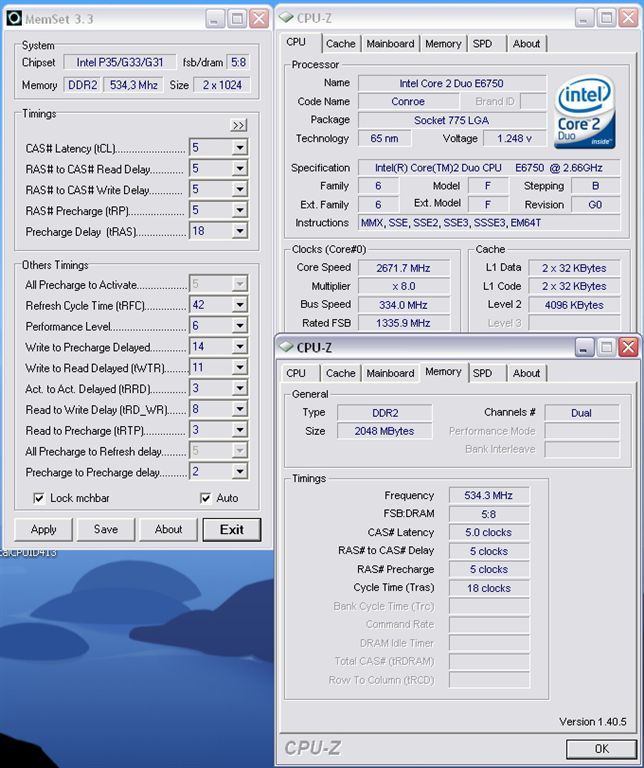This screenshot has width=644, height=768.
Task: Open the Read to Write Delay (tRD_WR) dropdown
Action: point(239,409)
